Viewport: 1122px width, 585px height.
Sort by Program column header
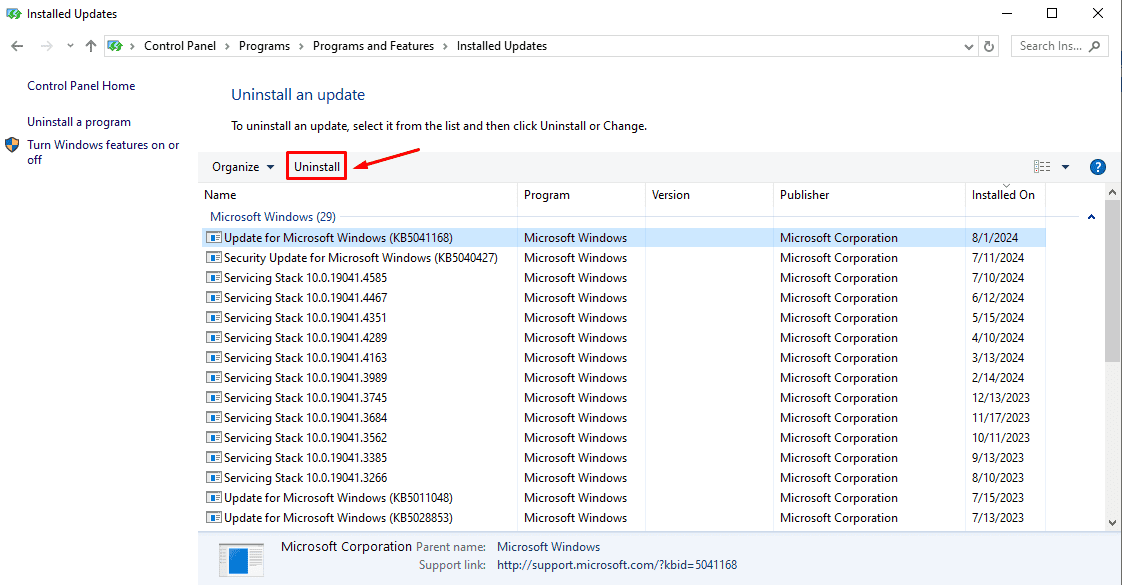click(581, 195)
